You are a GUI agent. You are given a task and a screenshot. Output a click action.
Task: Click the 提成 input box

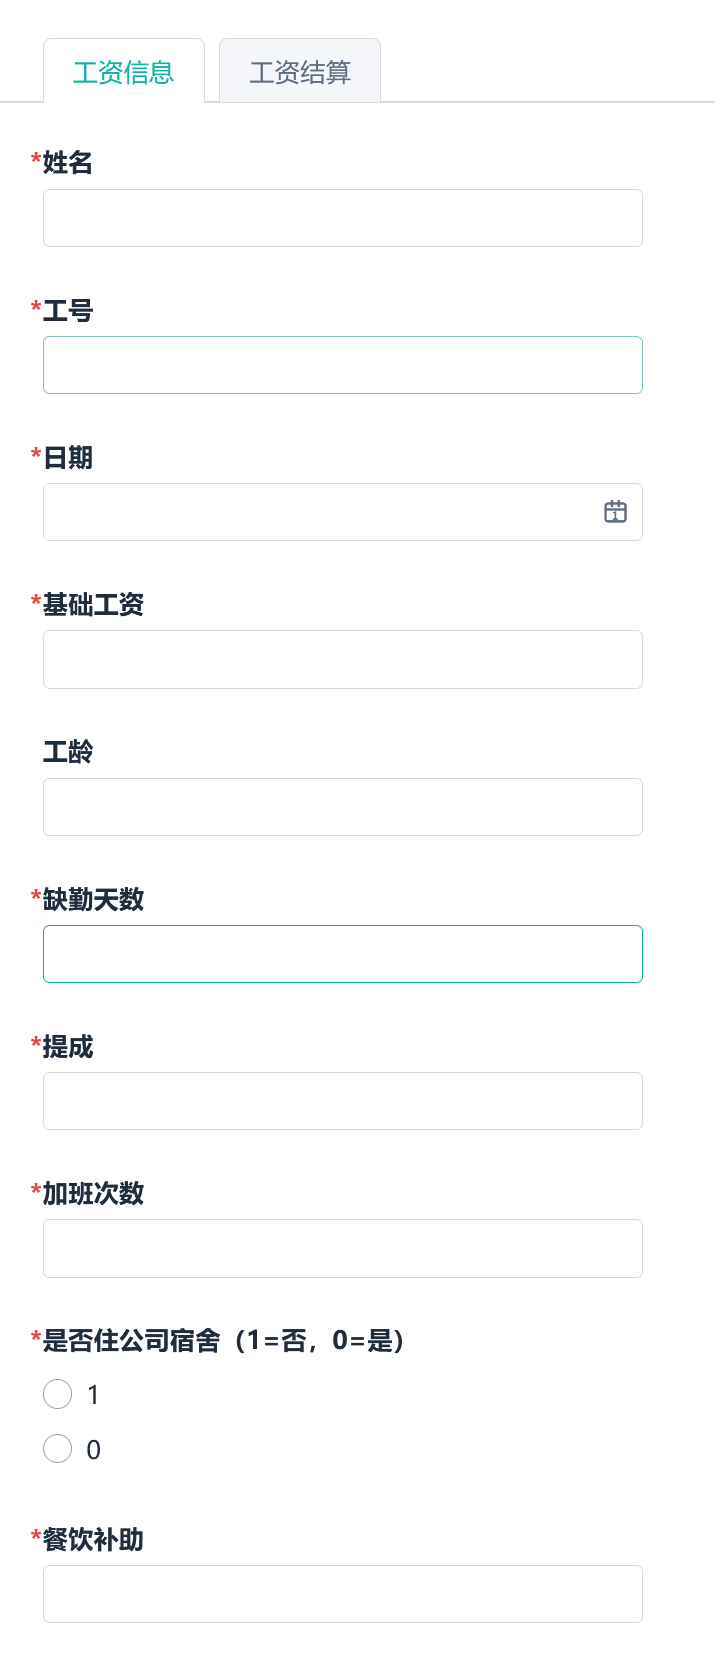coord(342,1101)
